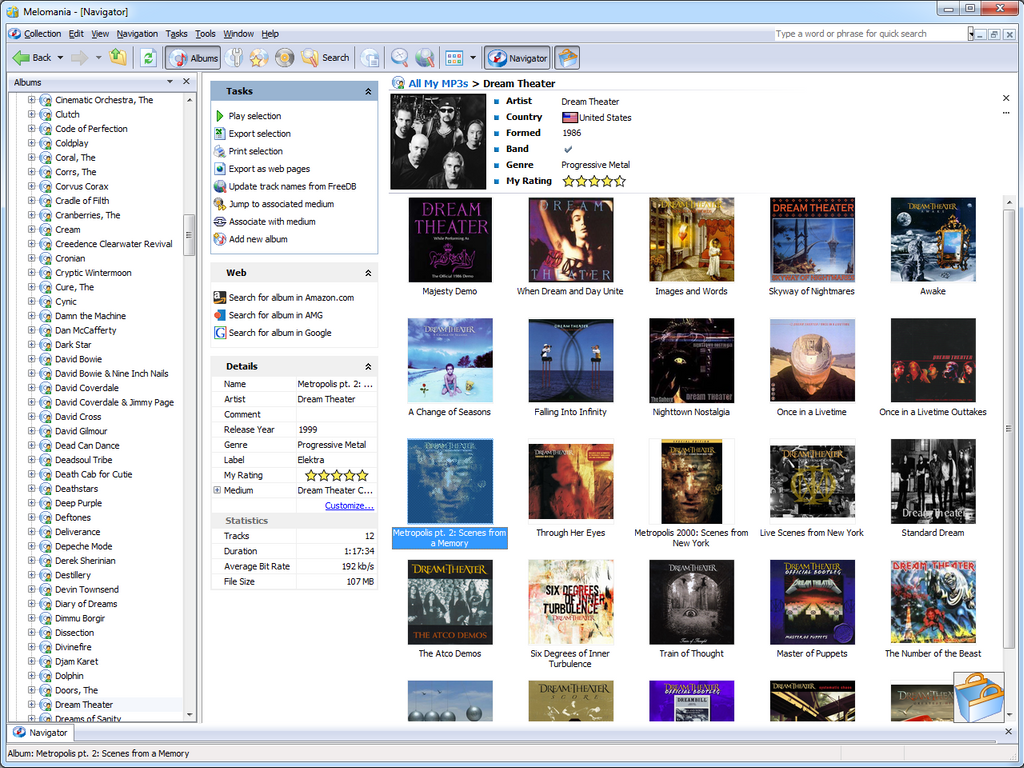Click the green Back arrow button
Image resolution: width=1024 pixels, height=768 pixels.
[33, 58]
